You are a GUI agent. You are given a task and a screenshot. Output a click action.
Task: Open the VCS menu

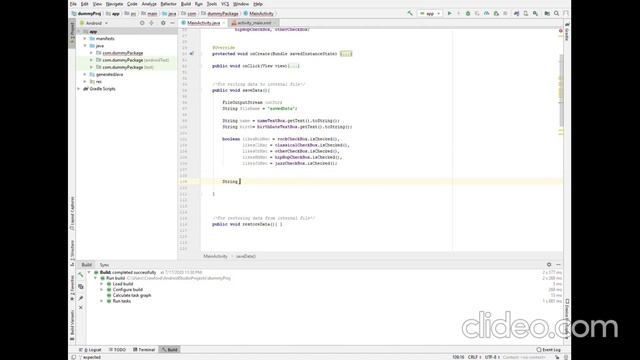225,4
